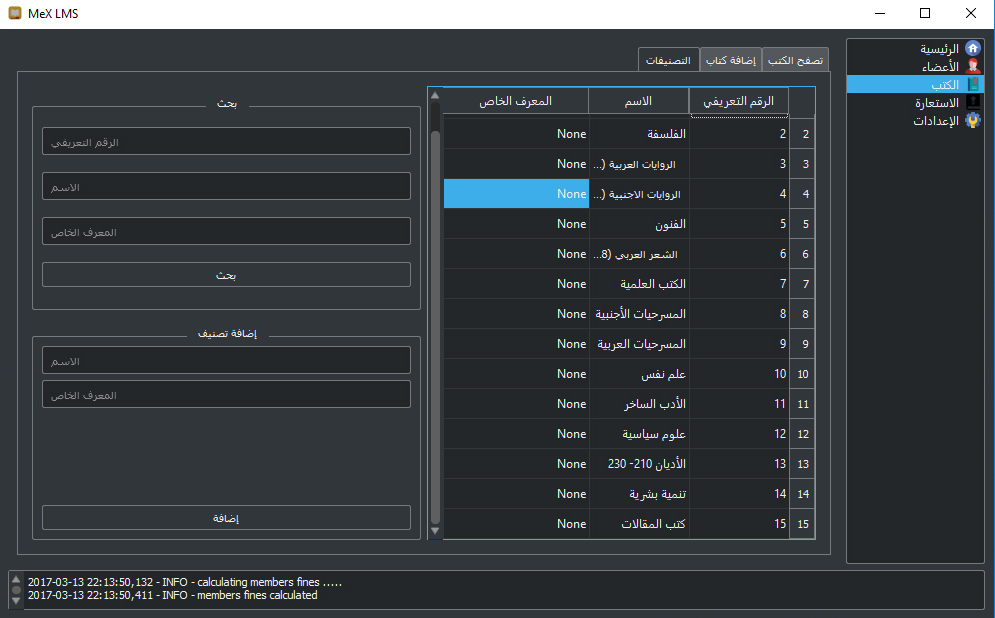Viewport: 995px width, 618px height.
Task: Select the المسرحيات العربية category cell
Action: pyautogui.click(x=639, y=343)
